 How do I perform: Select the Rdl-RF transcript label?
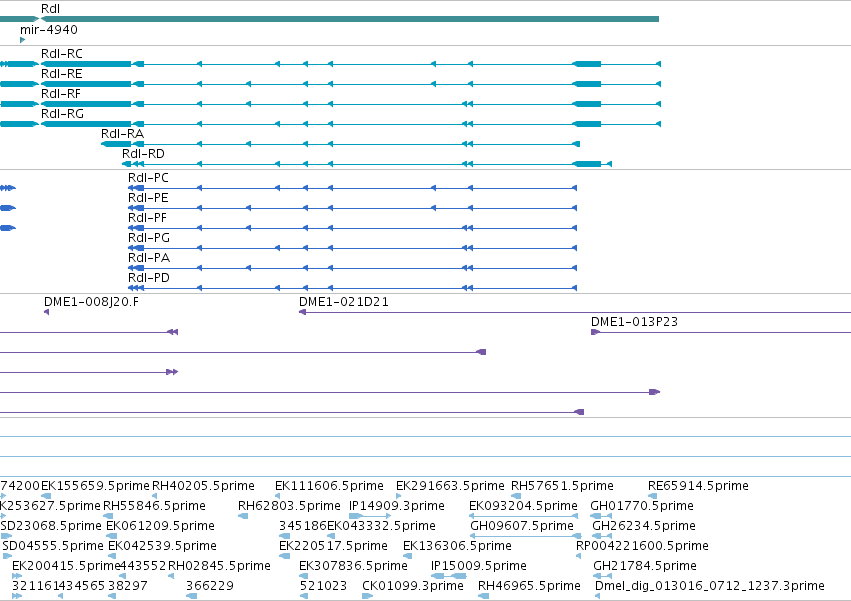pyautogui.click(x=61, y=93)
